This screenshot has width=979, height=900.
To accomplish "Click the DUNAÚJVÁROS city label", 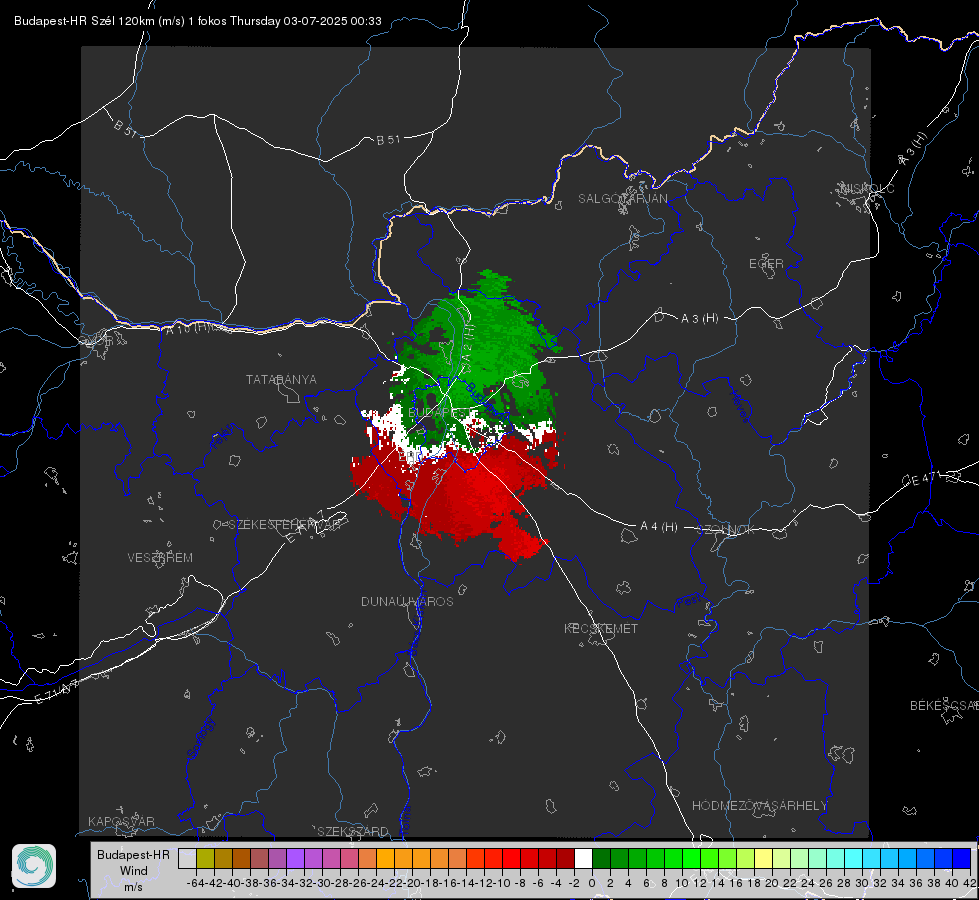I will pos(407,601).
